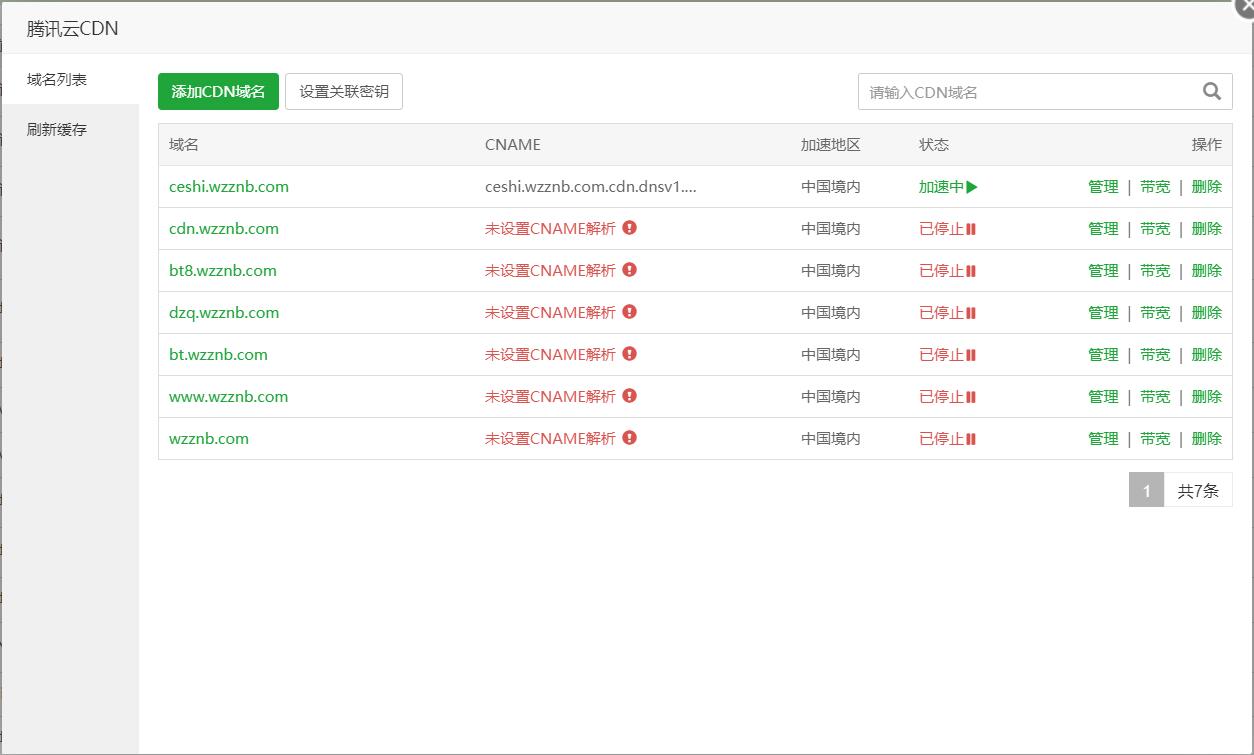Click 管理 for dzq.wzznb.com
This screenshot has height=755, width=1254.
pyautogui.click(x=1103, y=313)
